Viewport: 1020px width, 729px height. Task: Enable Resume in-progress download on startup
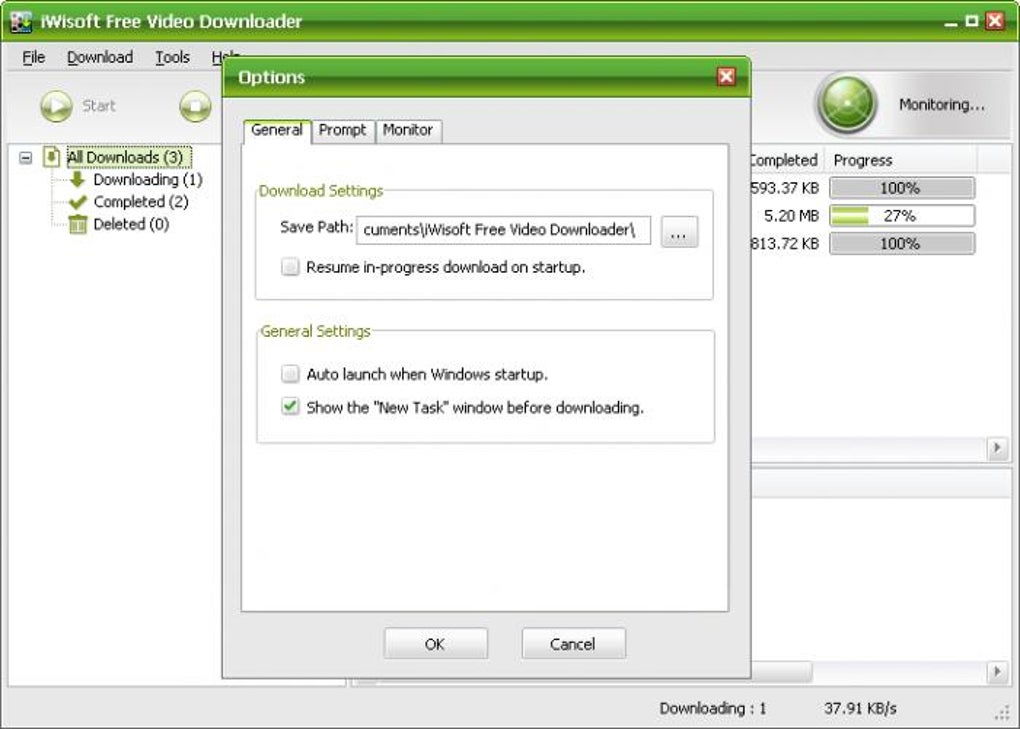(290, 267)
